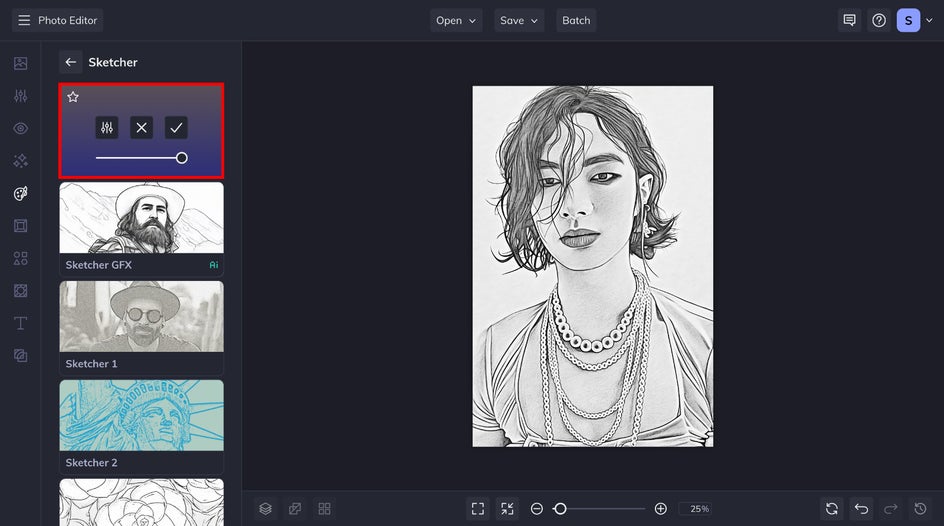Expand the account chevron next to avatar
This screenshot has height=526, width=944.
pyautogui.click(x=929, y=20)
